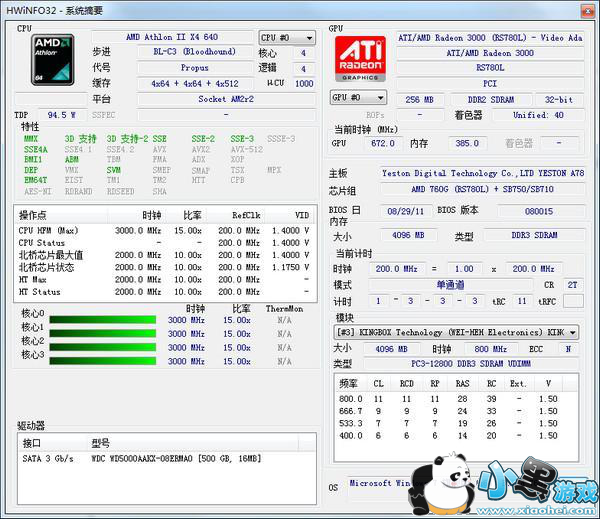Click the CR 2T command rate field
600x519 pixels.
click(573, 285)
